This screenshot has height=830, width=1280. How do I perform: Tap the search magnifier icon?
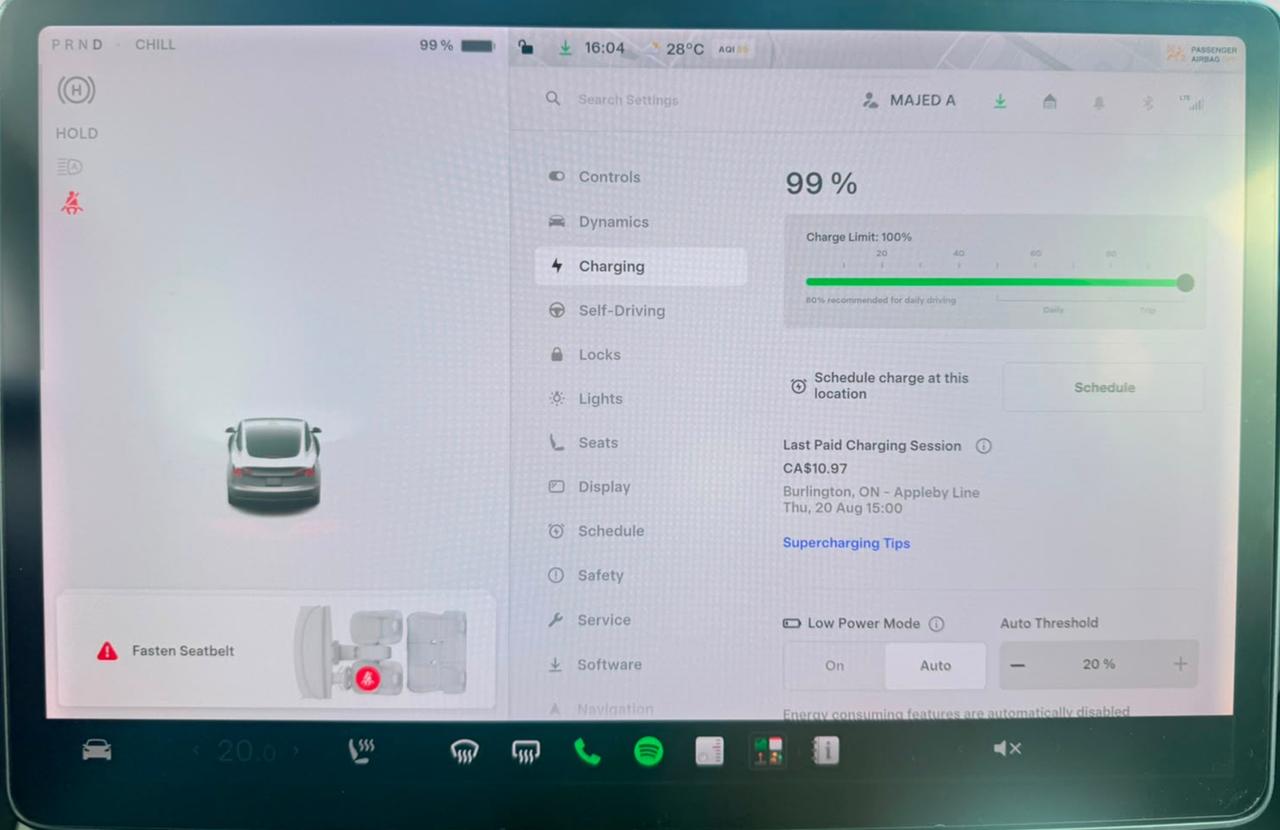tap(553, 99)
